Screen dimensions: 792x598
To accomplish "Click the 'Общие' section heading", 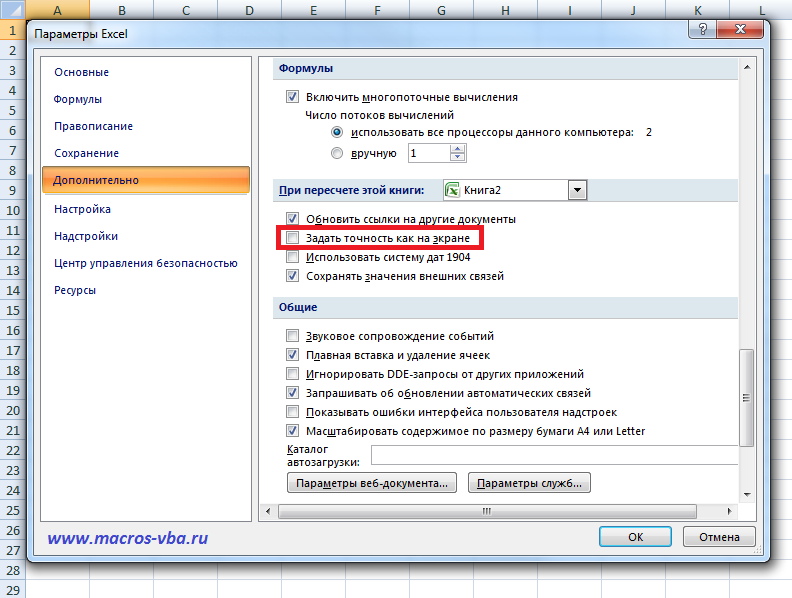I will pyautogui.click(x=298, y=307).
